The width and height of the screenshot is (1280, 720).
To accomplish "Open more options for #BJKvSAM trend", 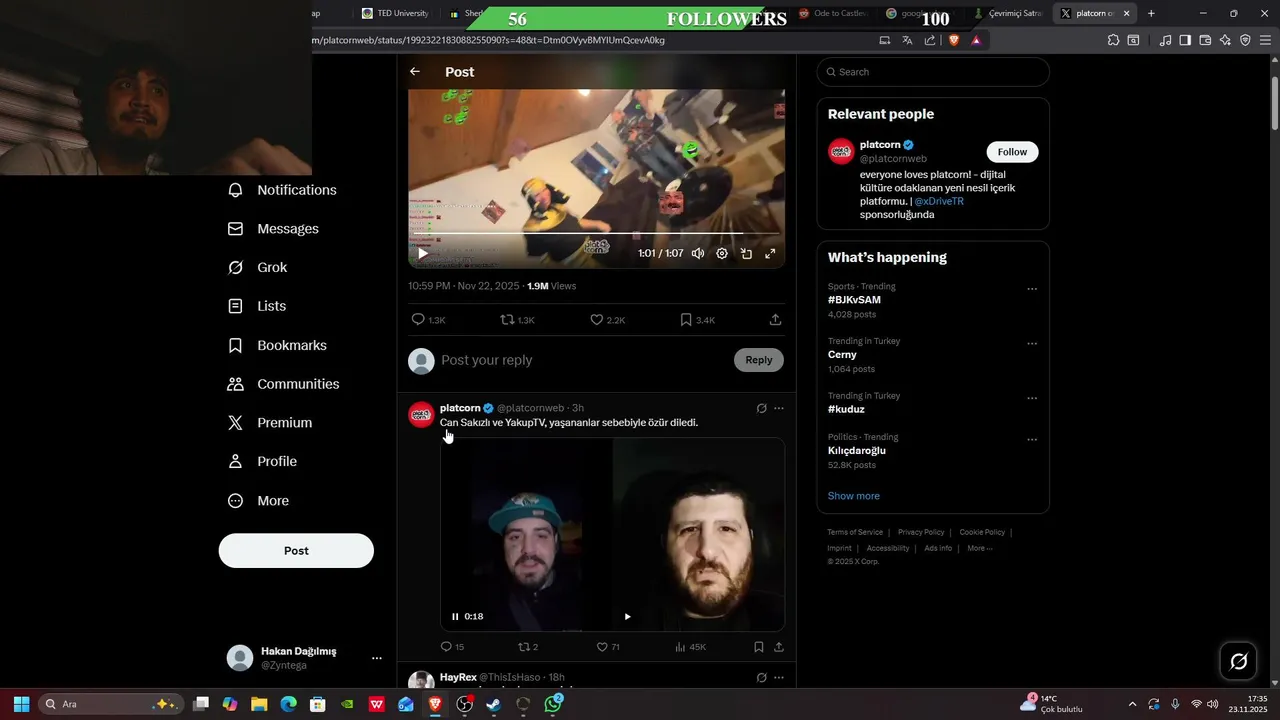I will [x=1032, y=290].
